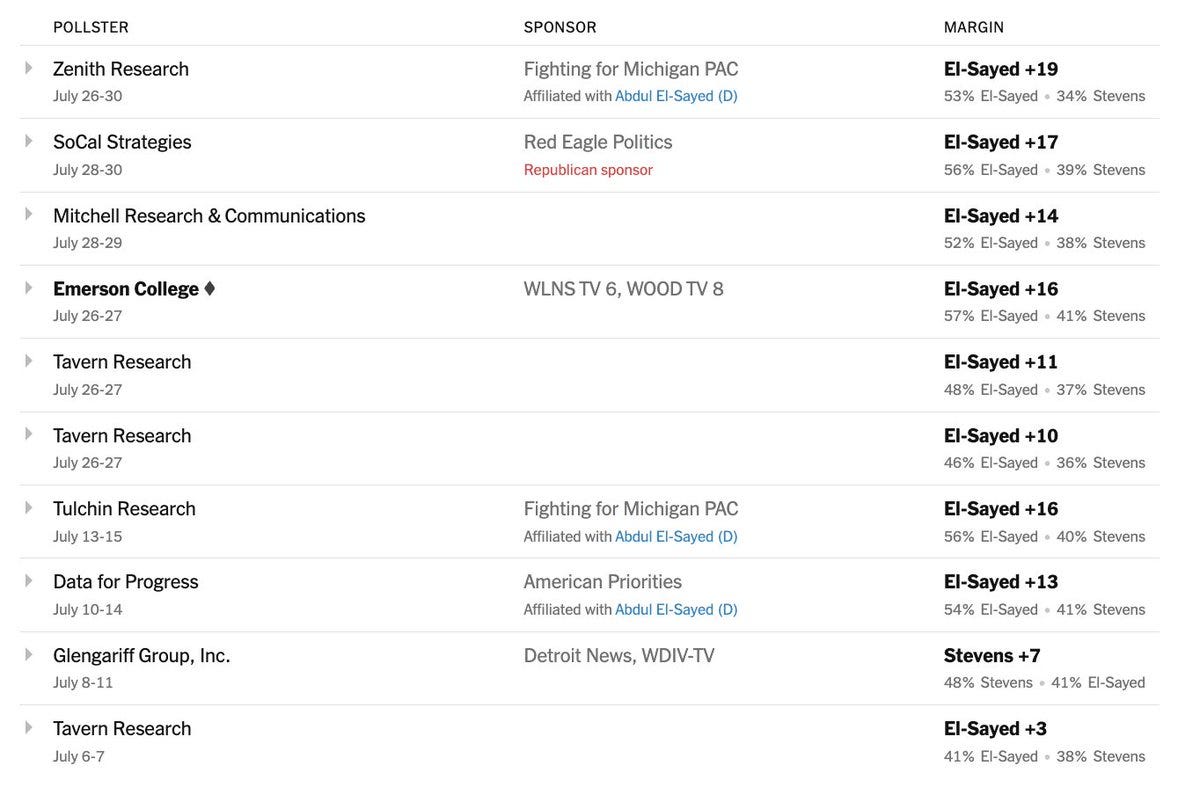Click the SPONSOR column header
This screenshot has width=1200, height=795.
tap(560, 27)
